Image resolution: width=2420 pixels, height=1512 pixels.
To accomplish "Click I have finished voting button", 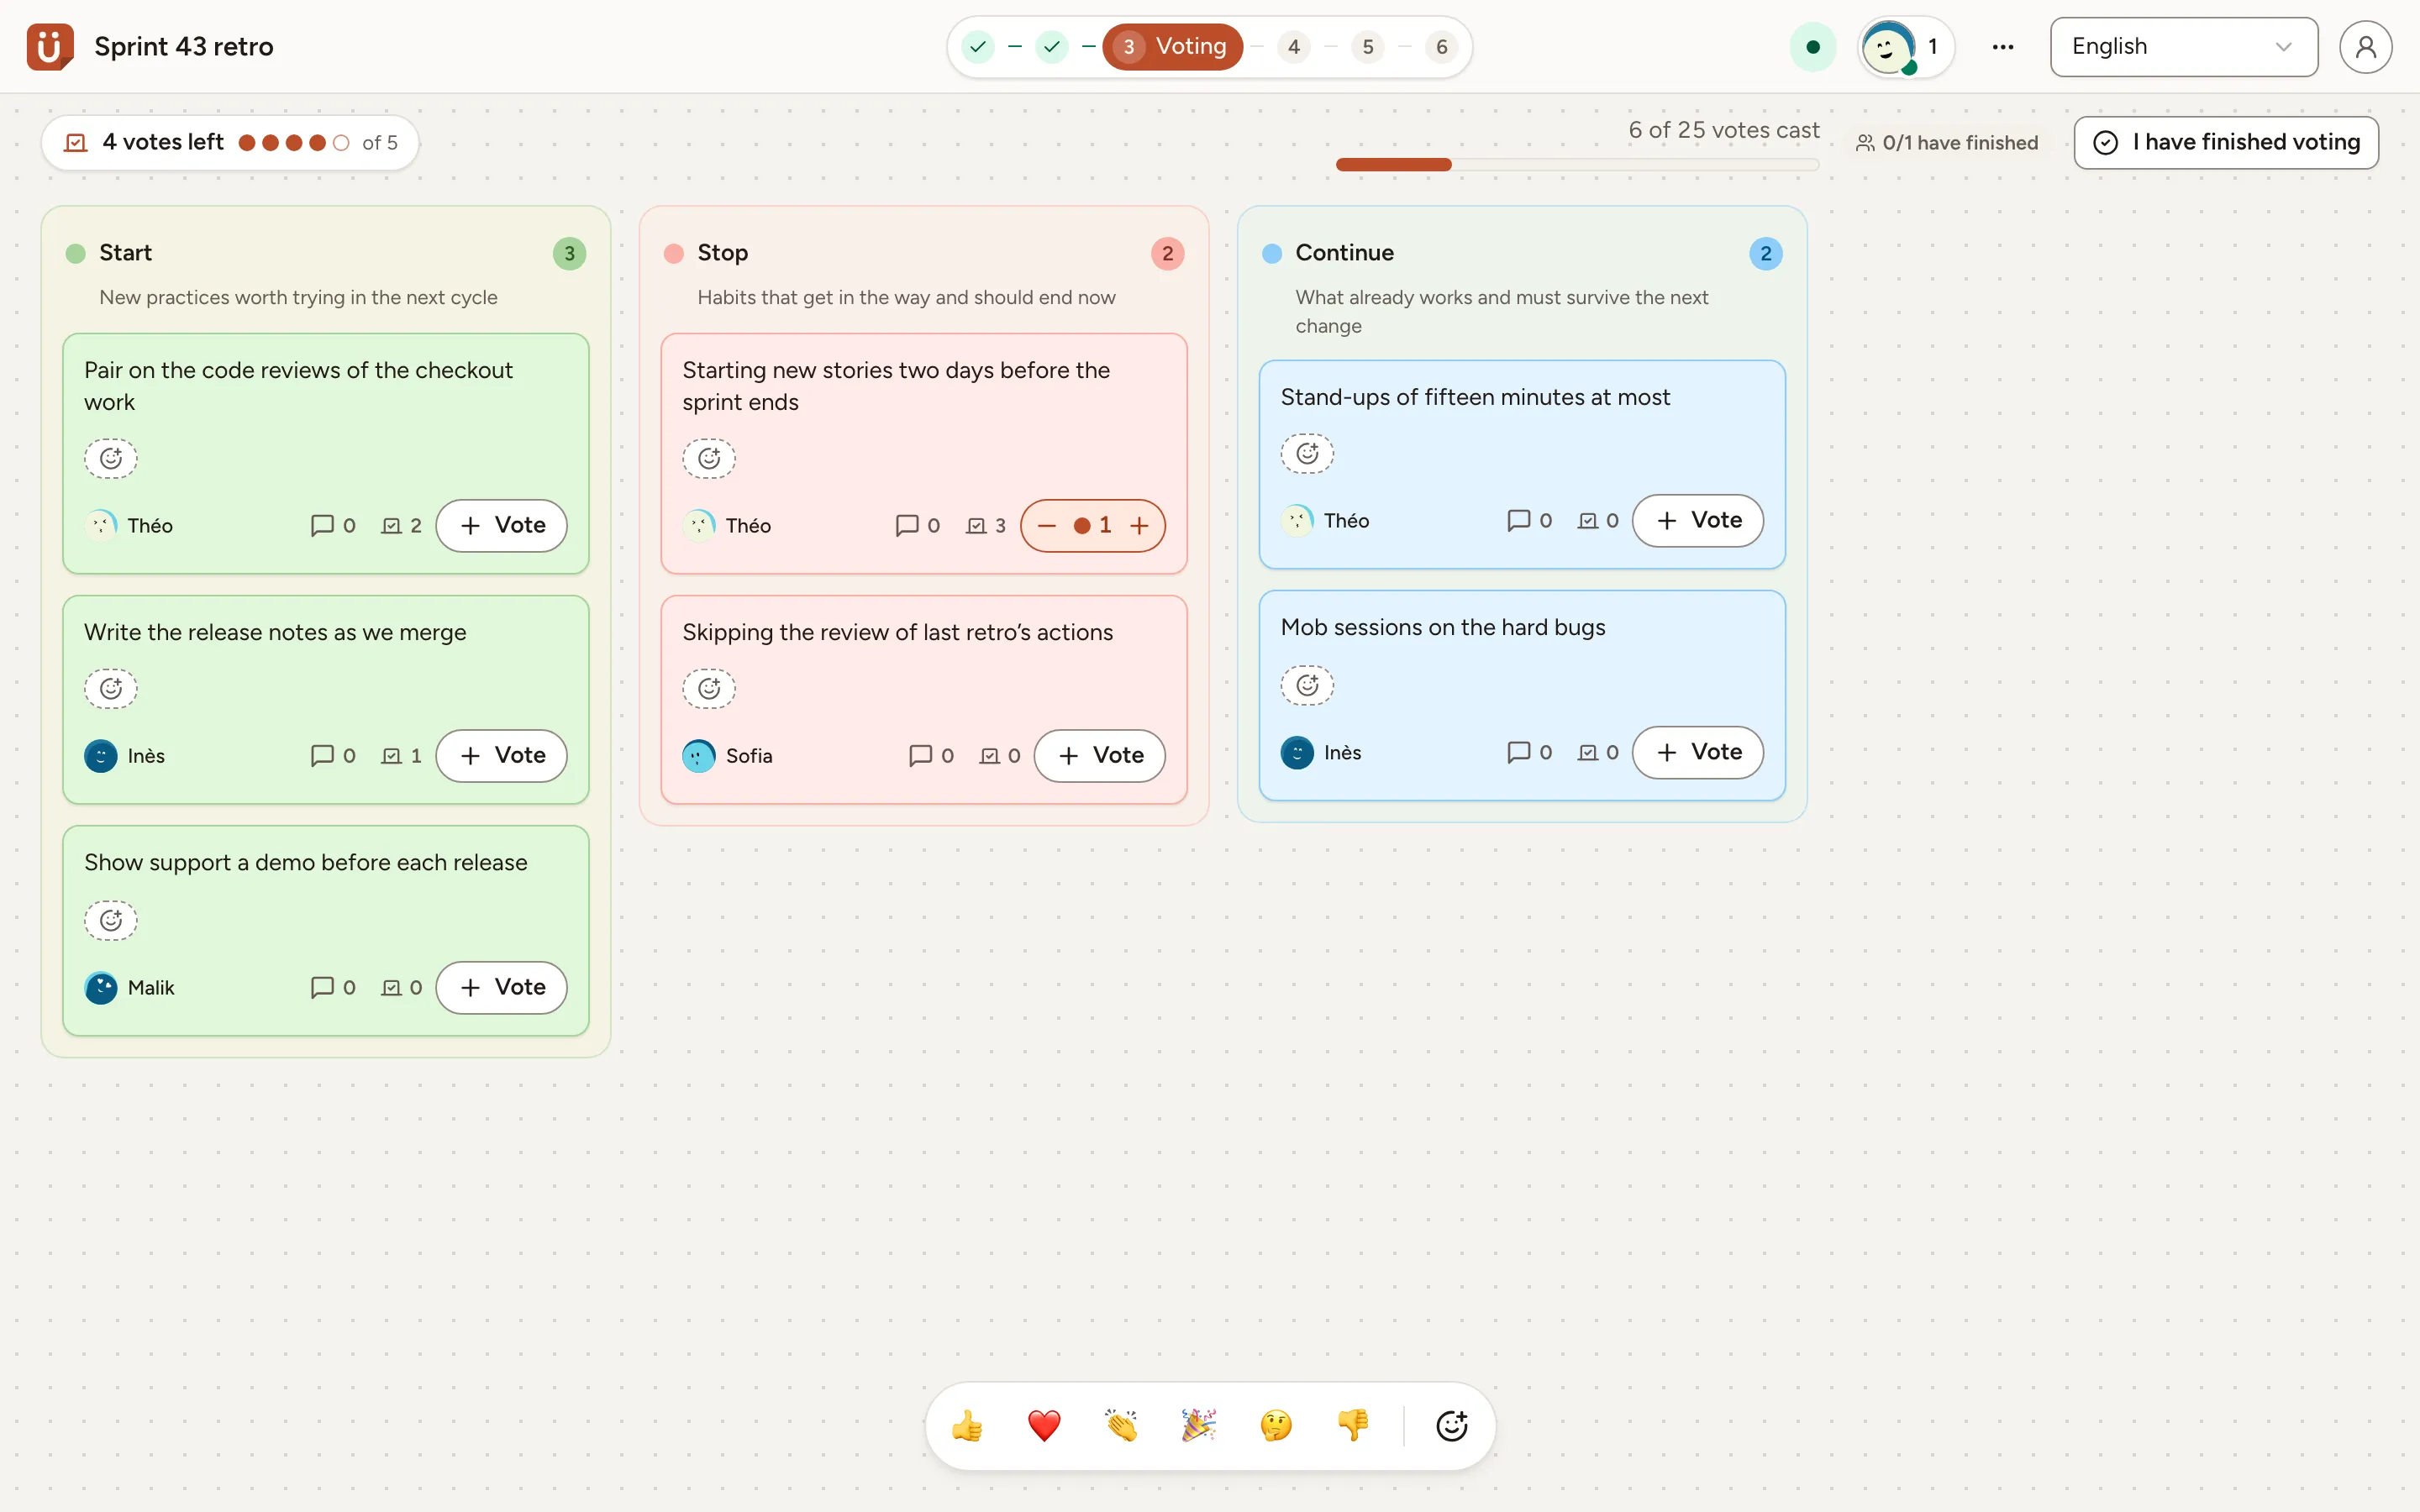I will (x=2226, y=143).
